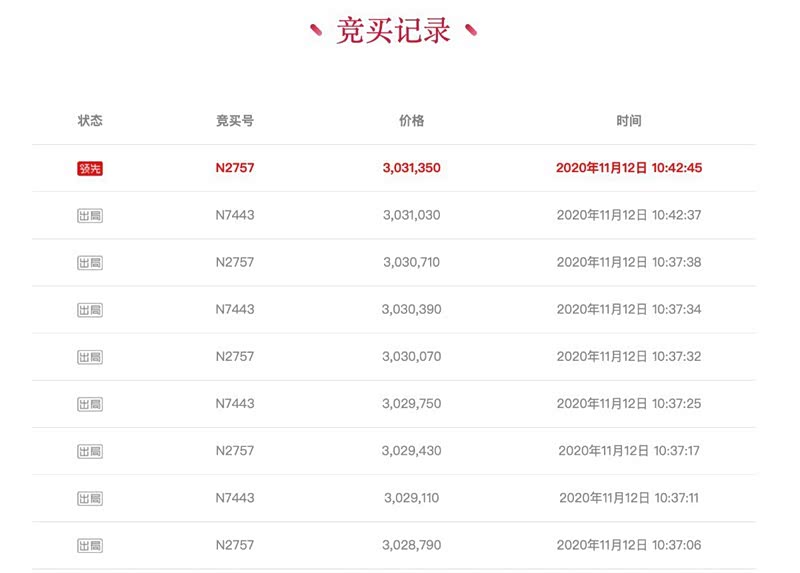This screenshot has width=800, height=573.
Task: Click the 状态 column header
Action: click(x=90, y=121)
